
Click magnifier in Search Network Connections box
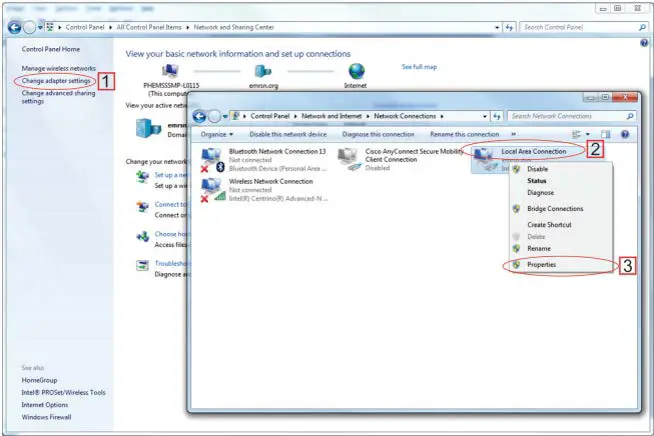[x=630, y=116]
